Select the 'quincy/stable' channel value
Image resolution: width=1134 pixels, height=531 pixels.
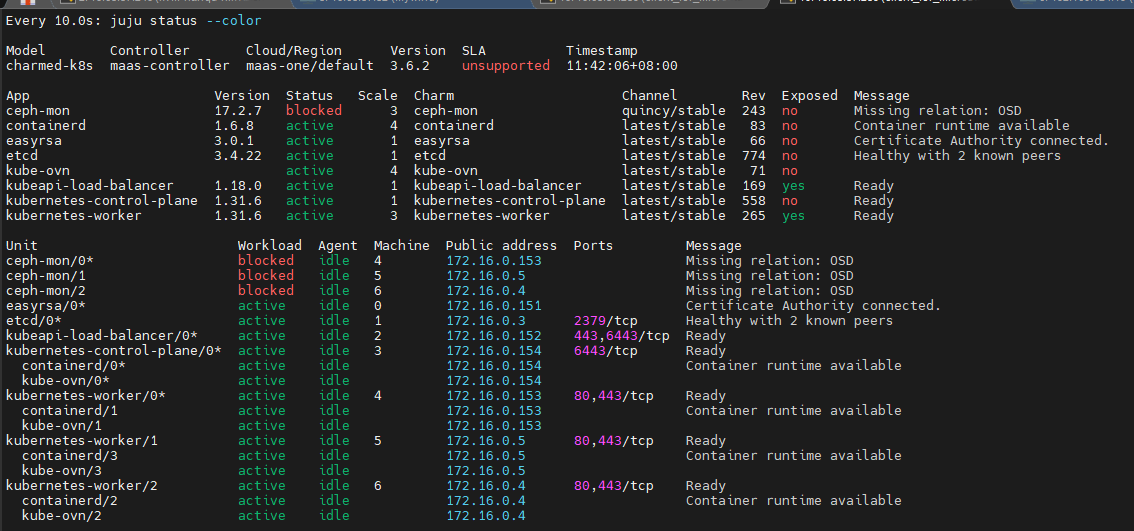click(x=673, y=111)
